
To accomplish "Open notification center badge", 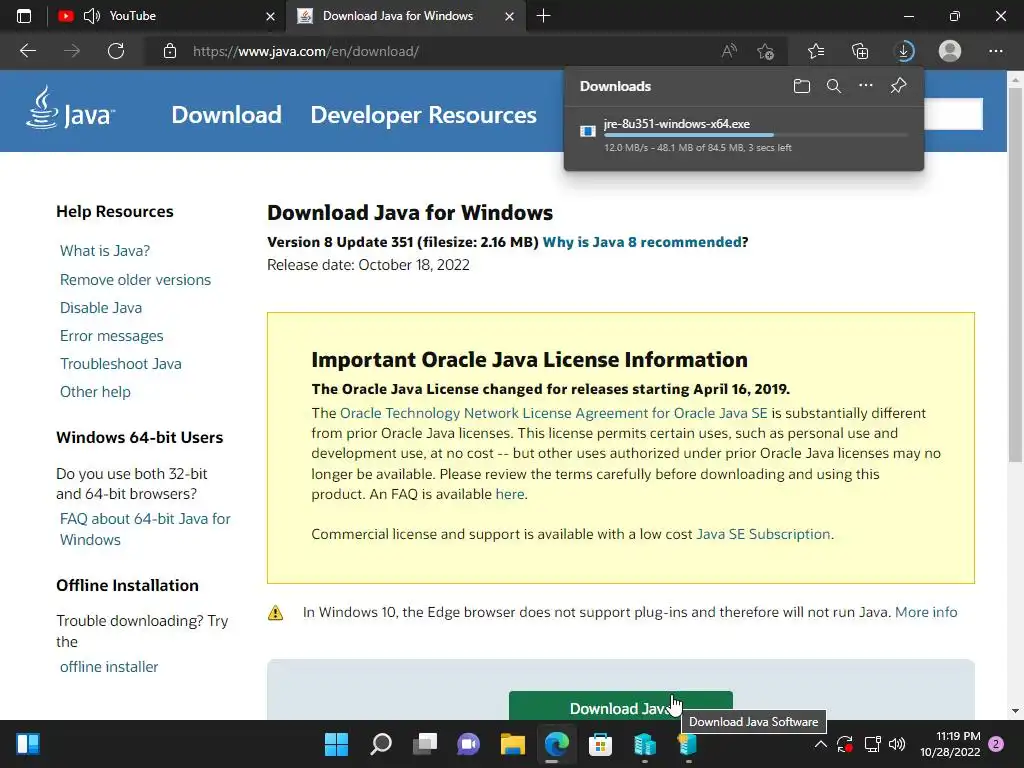I will (996, 744).
